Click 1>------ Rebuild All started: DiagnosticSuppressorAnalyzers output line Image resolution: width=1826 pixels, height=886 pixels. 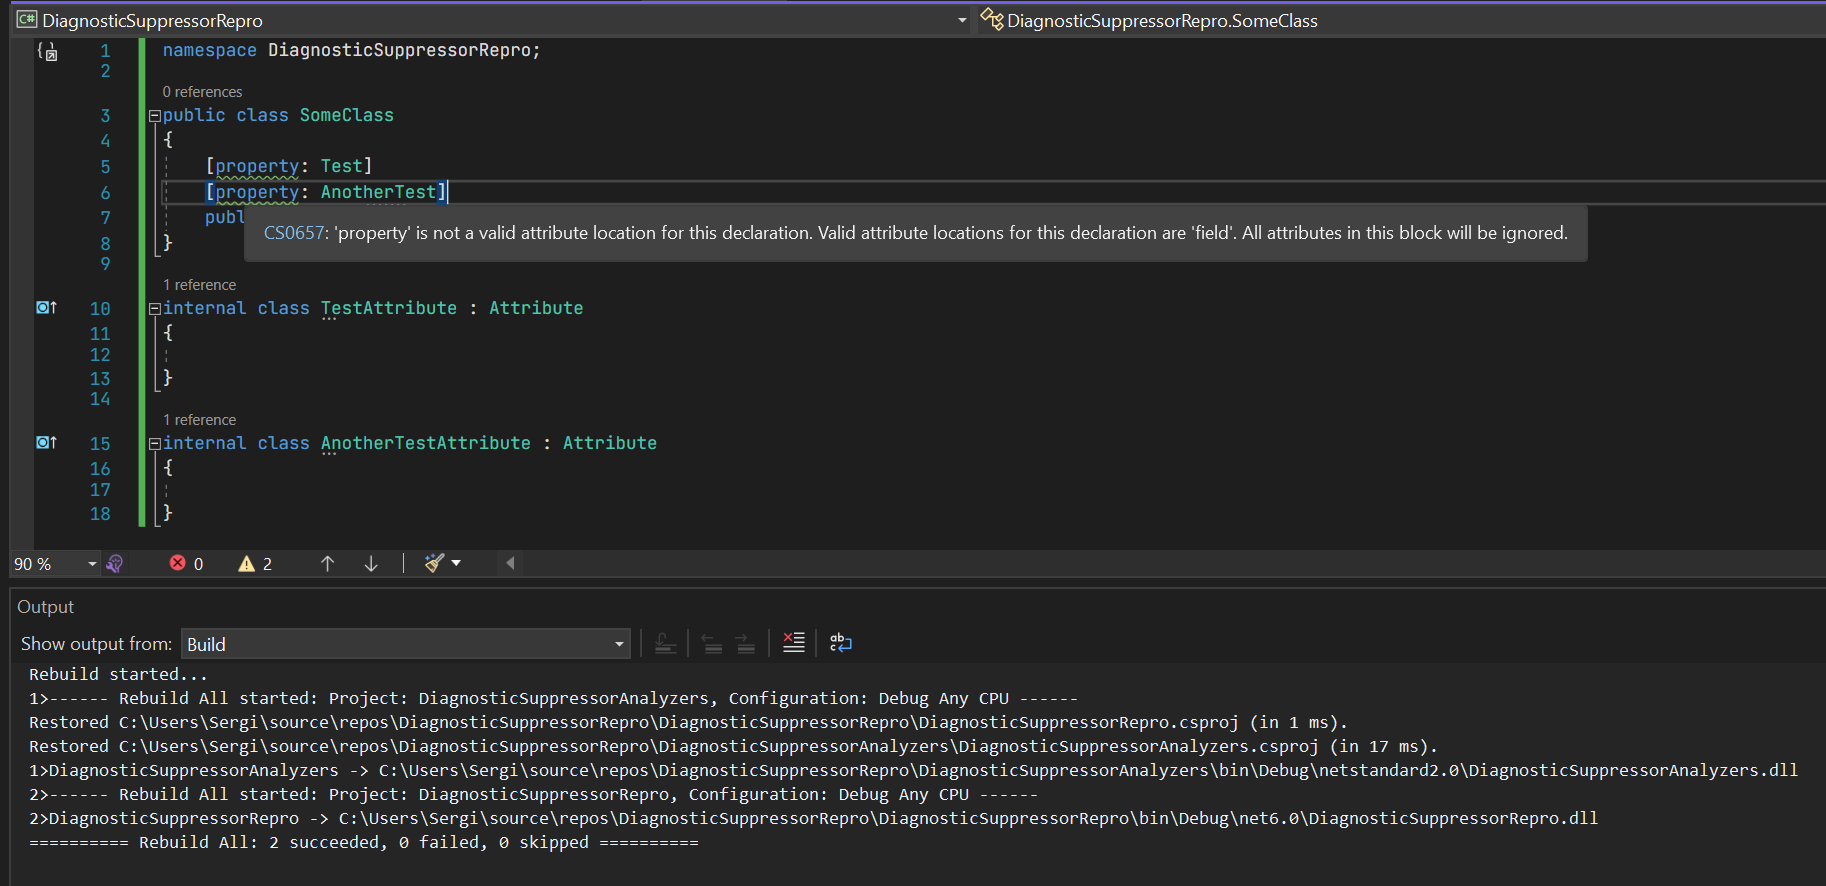[553, 699]
